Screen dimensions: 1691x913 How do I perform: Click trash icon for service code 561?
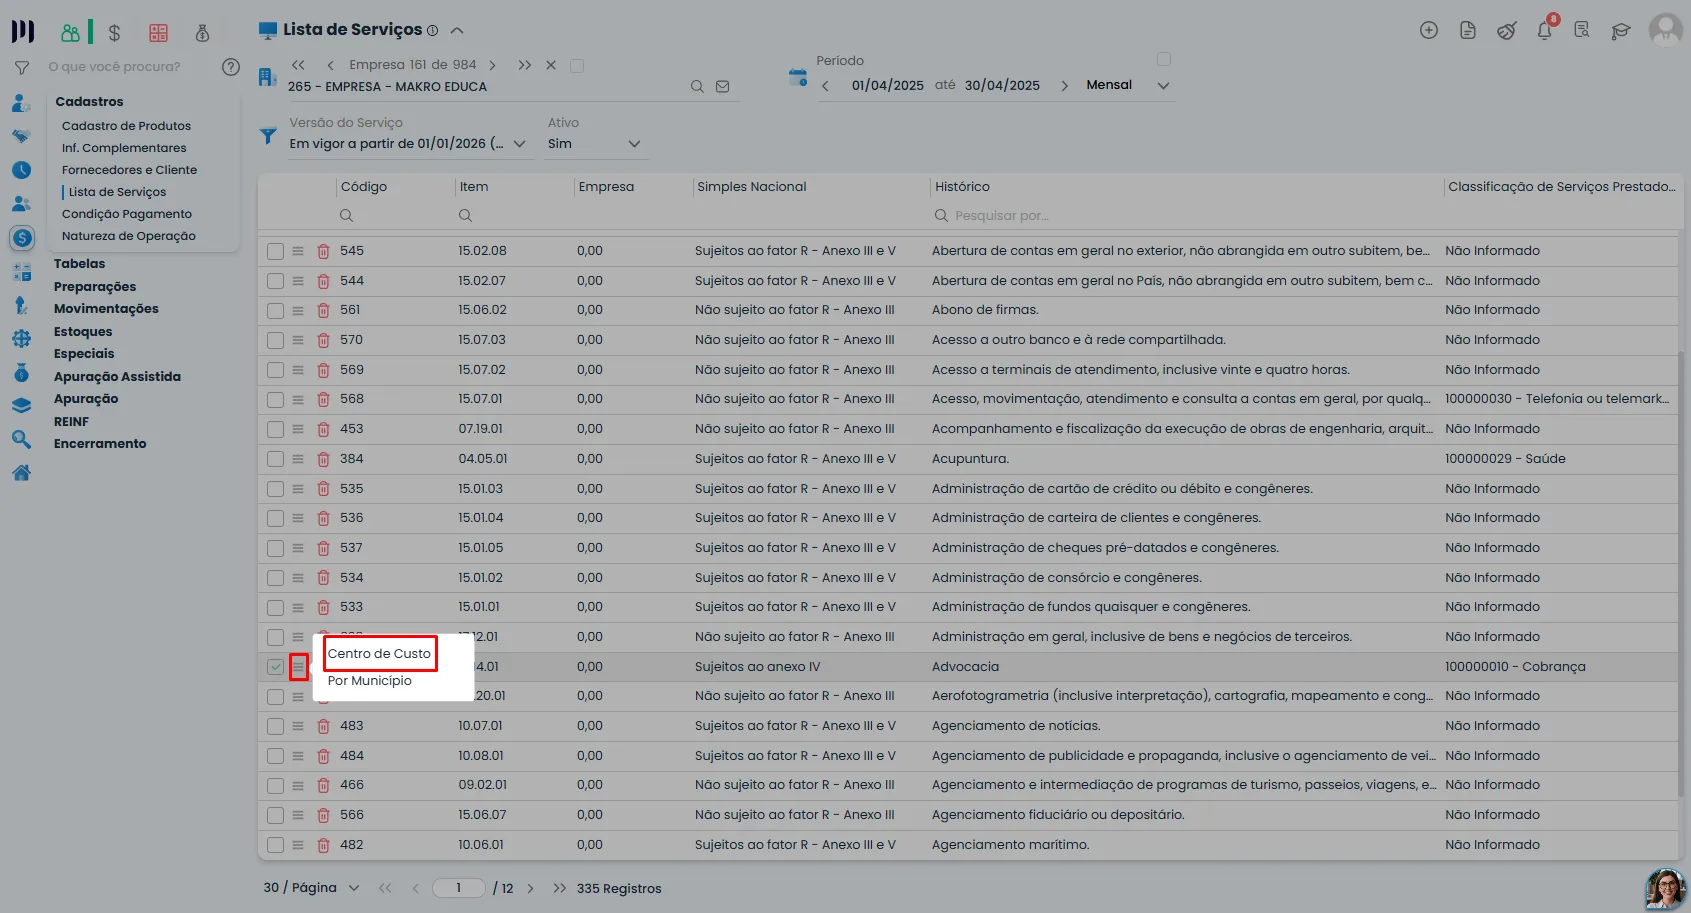[x=323, y=311]
